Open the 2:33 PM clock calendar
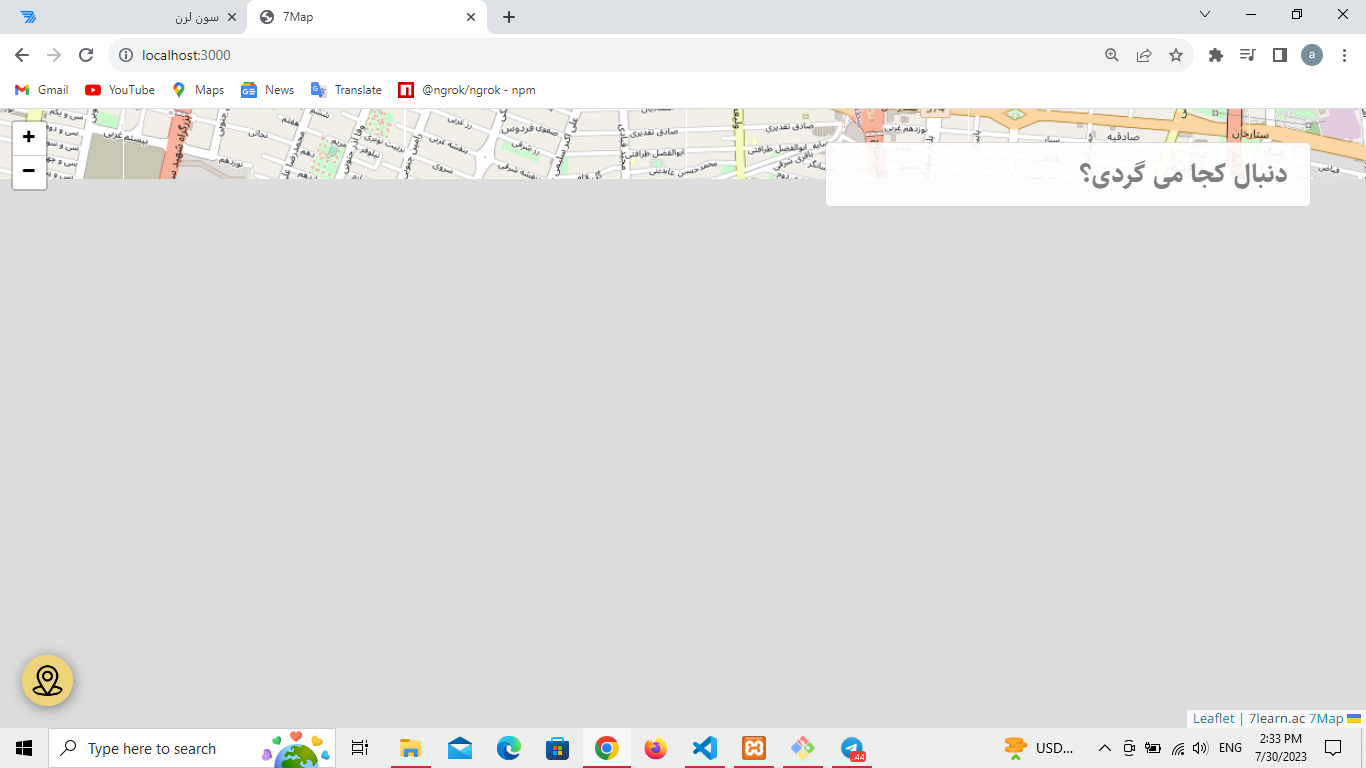 pos(1281,748)
